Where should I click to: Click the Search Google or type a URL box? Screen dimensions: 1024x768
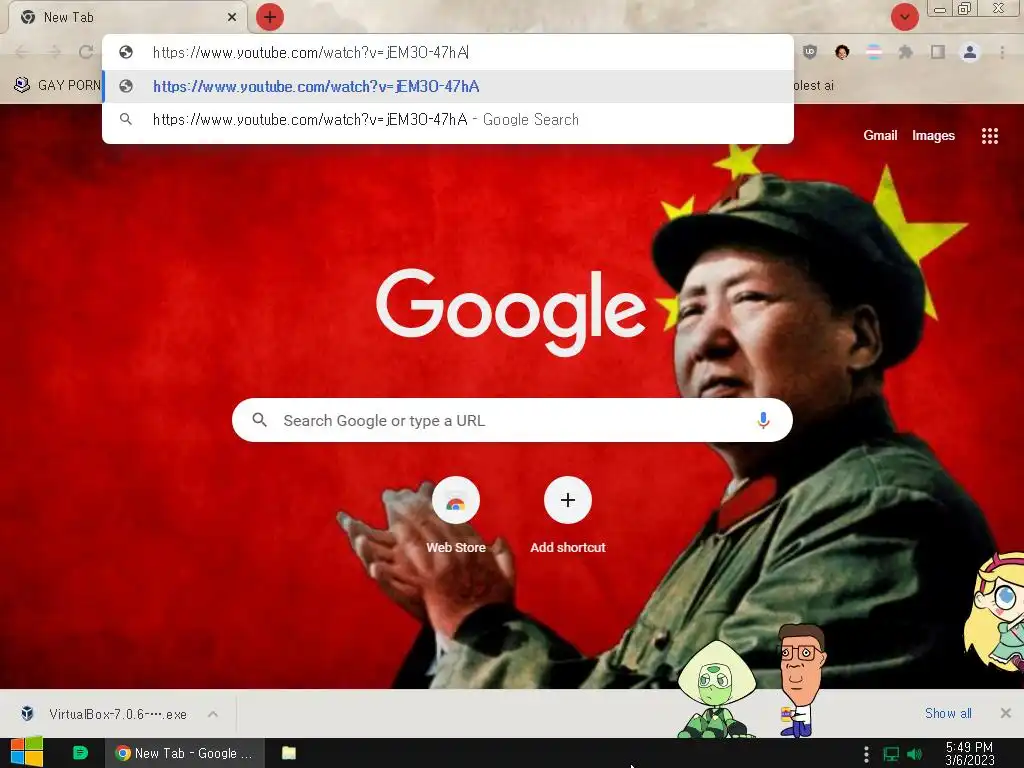(x=512, y=420)
